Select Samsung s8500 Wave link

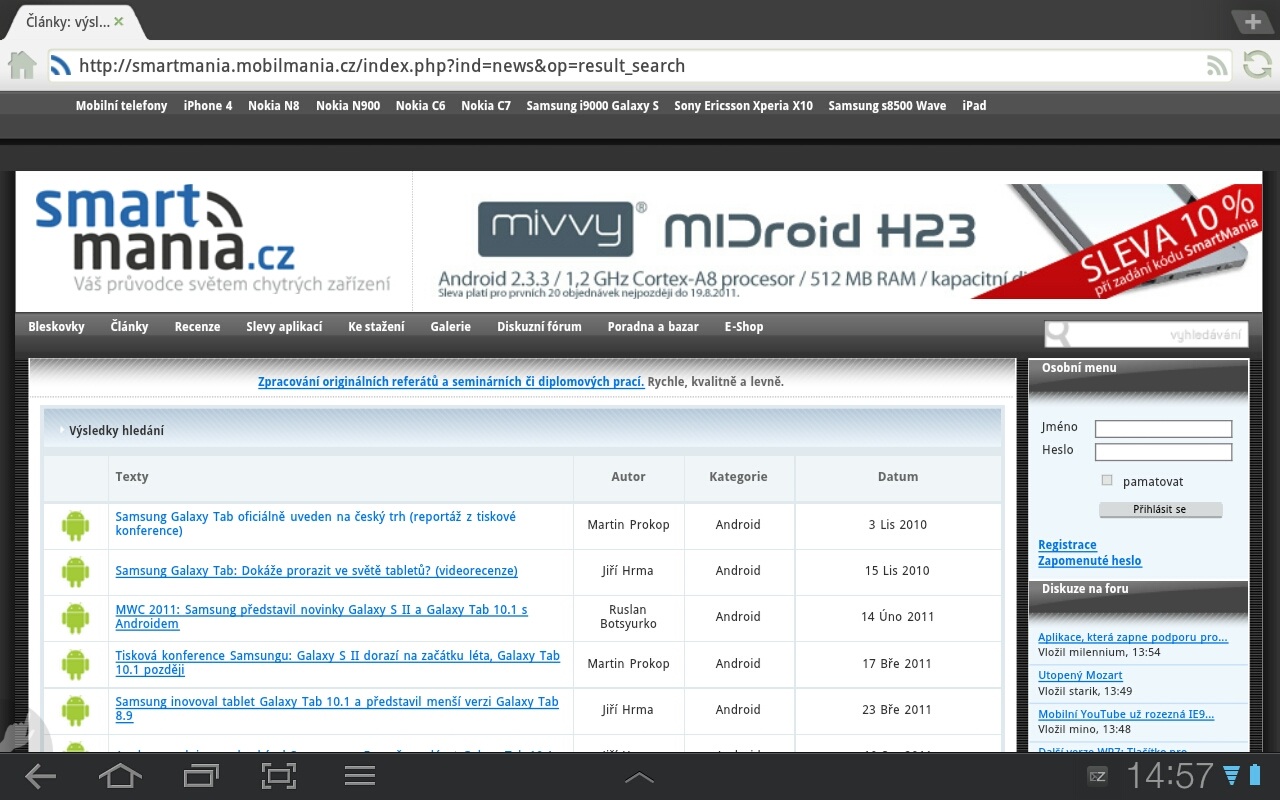coord(887,106)
